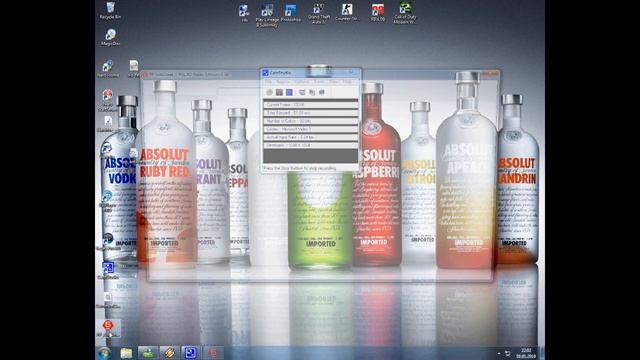Open the Help menu in CamStudio
640x360 pixels.
(347, 82)
